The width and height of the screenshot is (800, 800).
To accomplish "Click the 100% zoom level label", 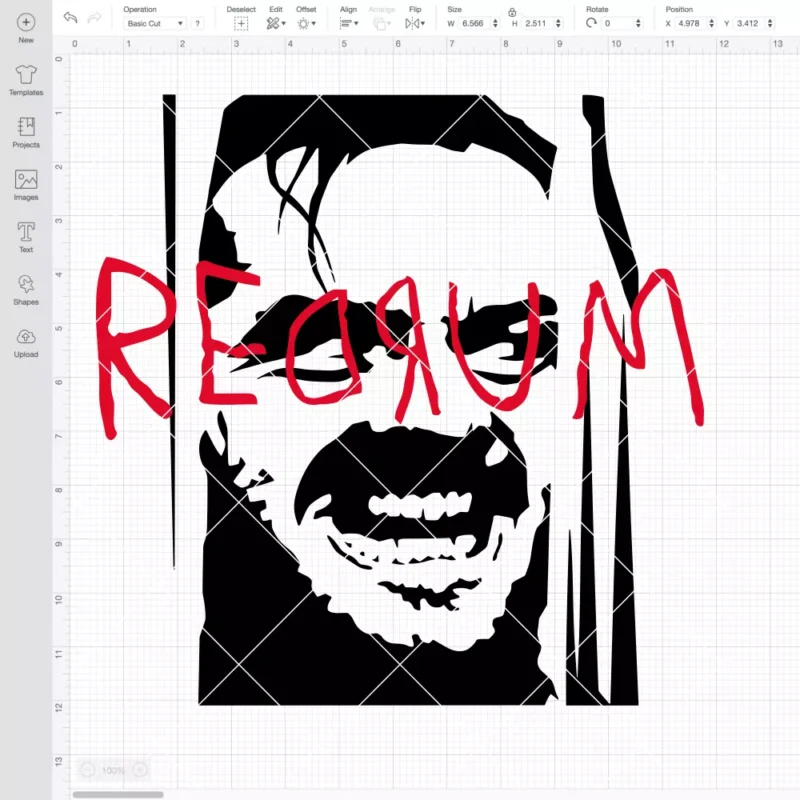I will point(113,770).
